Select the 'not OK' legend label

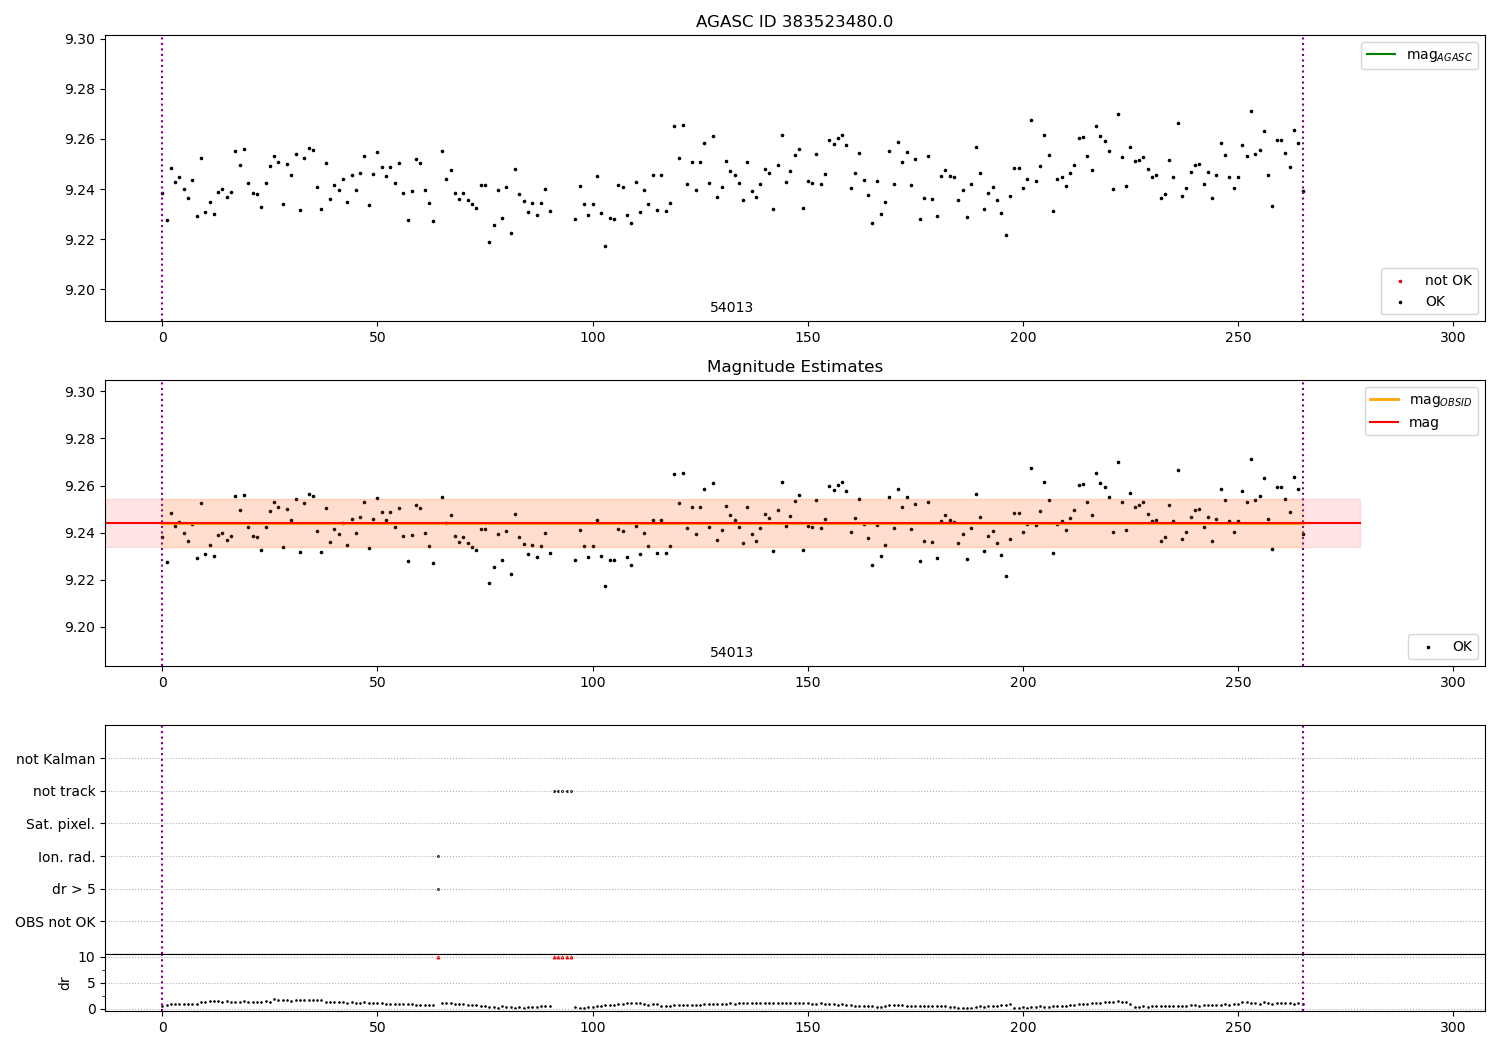pos(1448,281)
